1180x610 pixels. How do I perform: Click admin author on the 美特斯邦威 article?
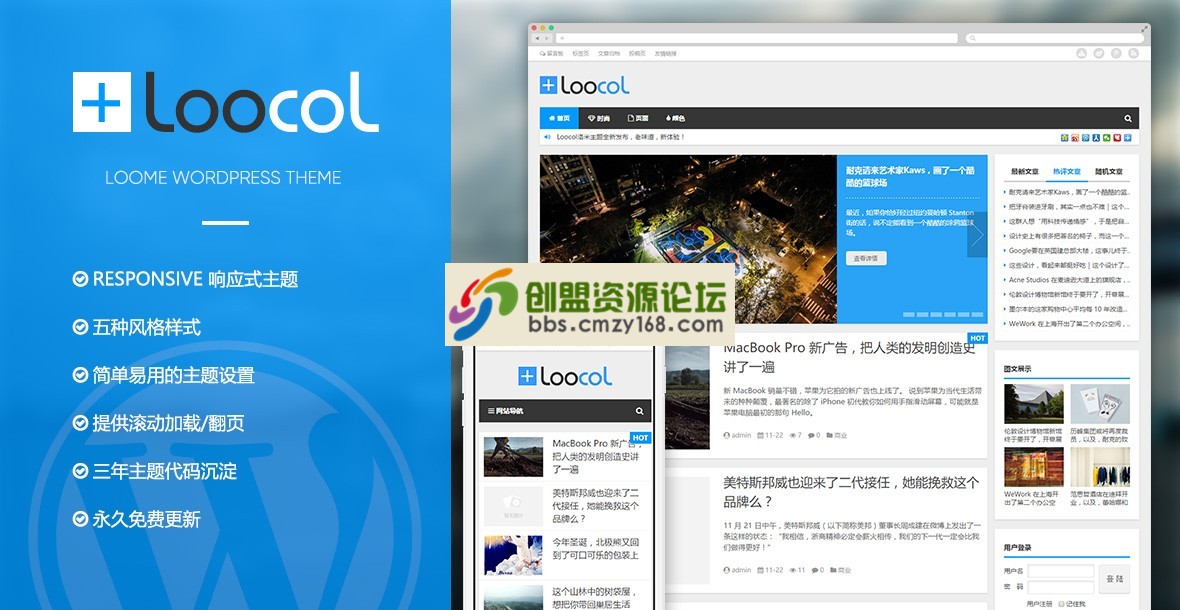[x=738, y=569]
